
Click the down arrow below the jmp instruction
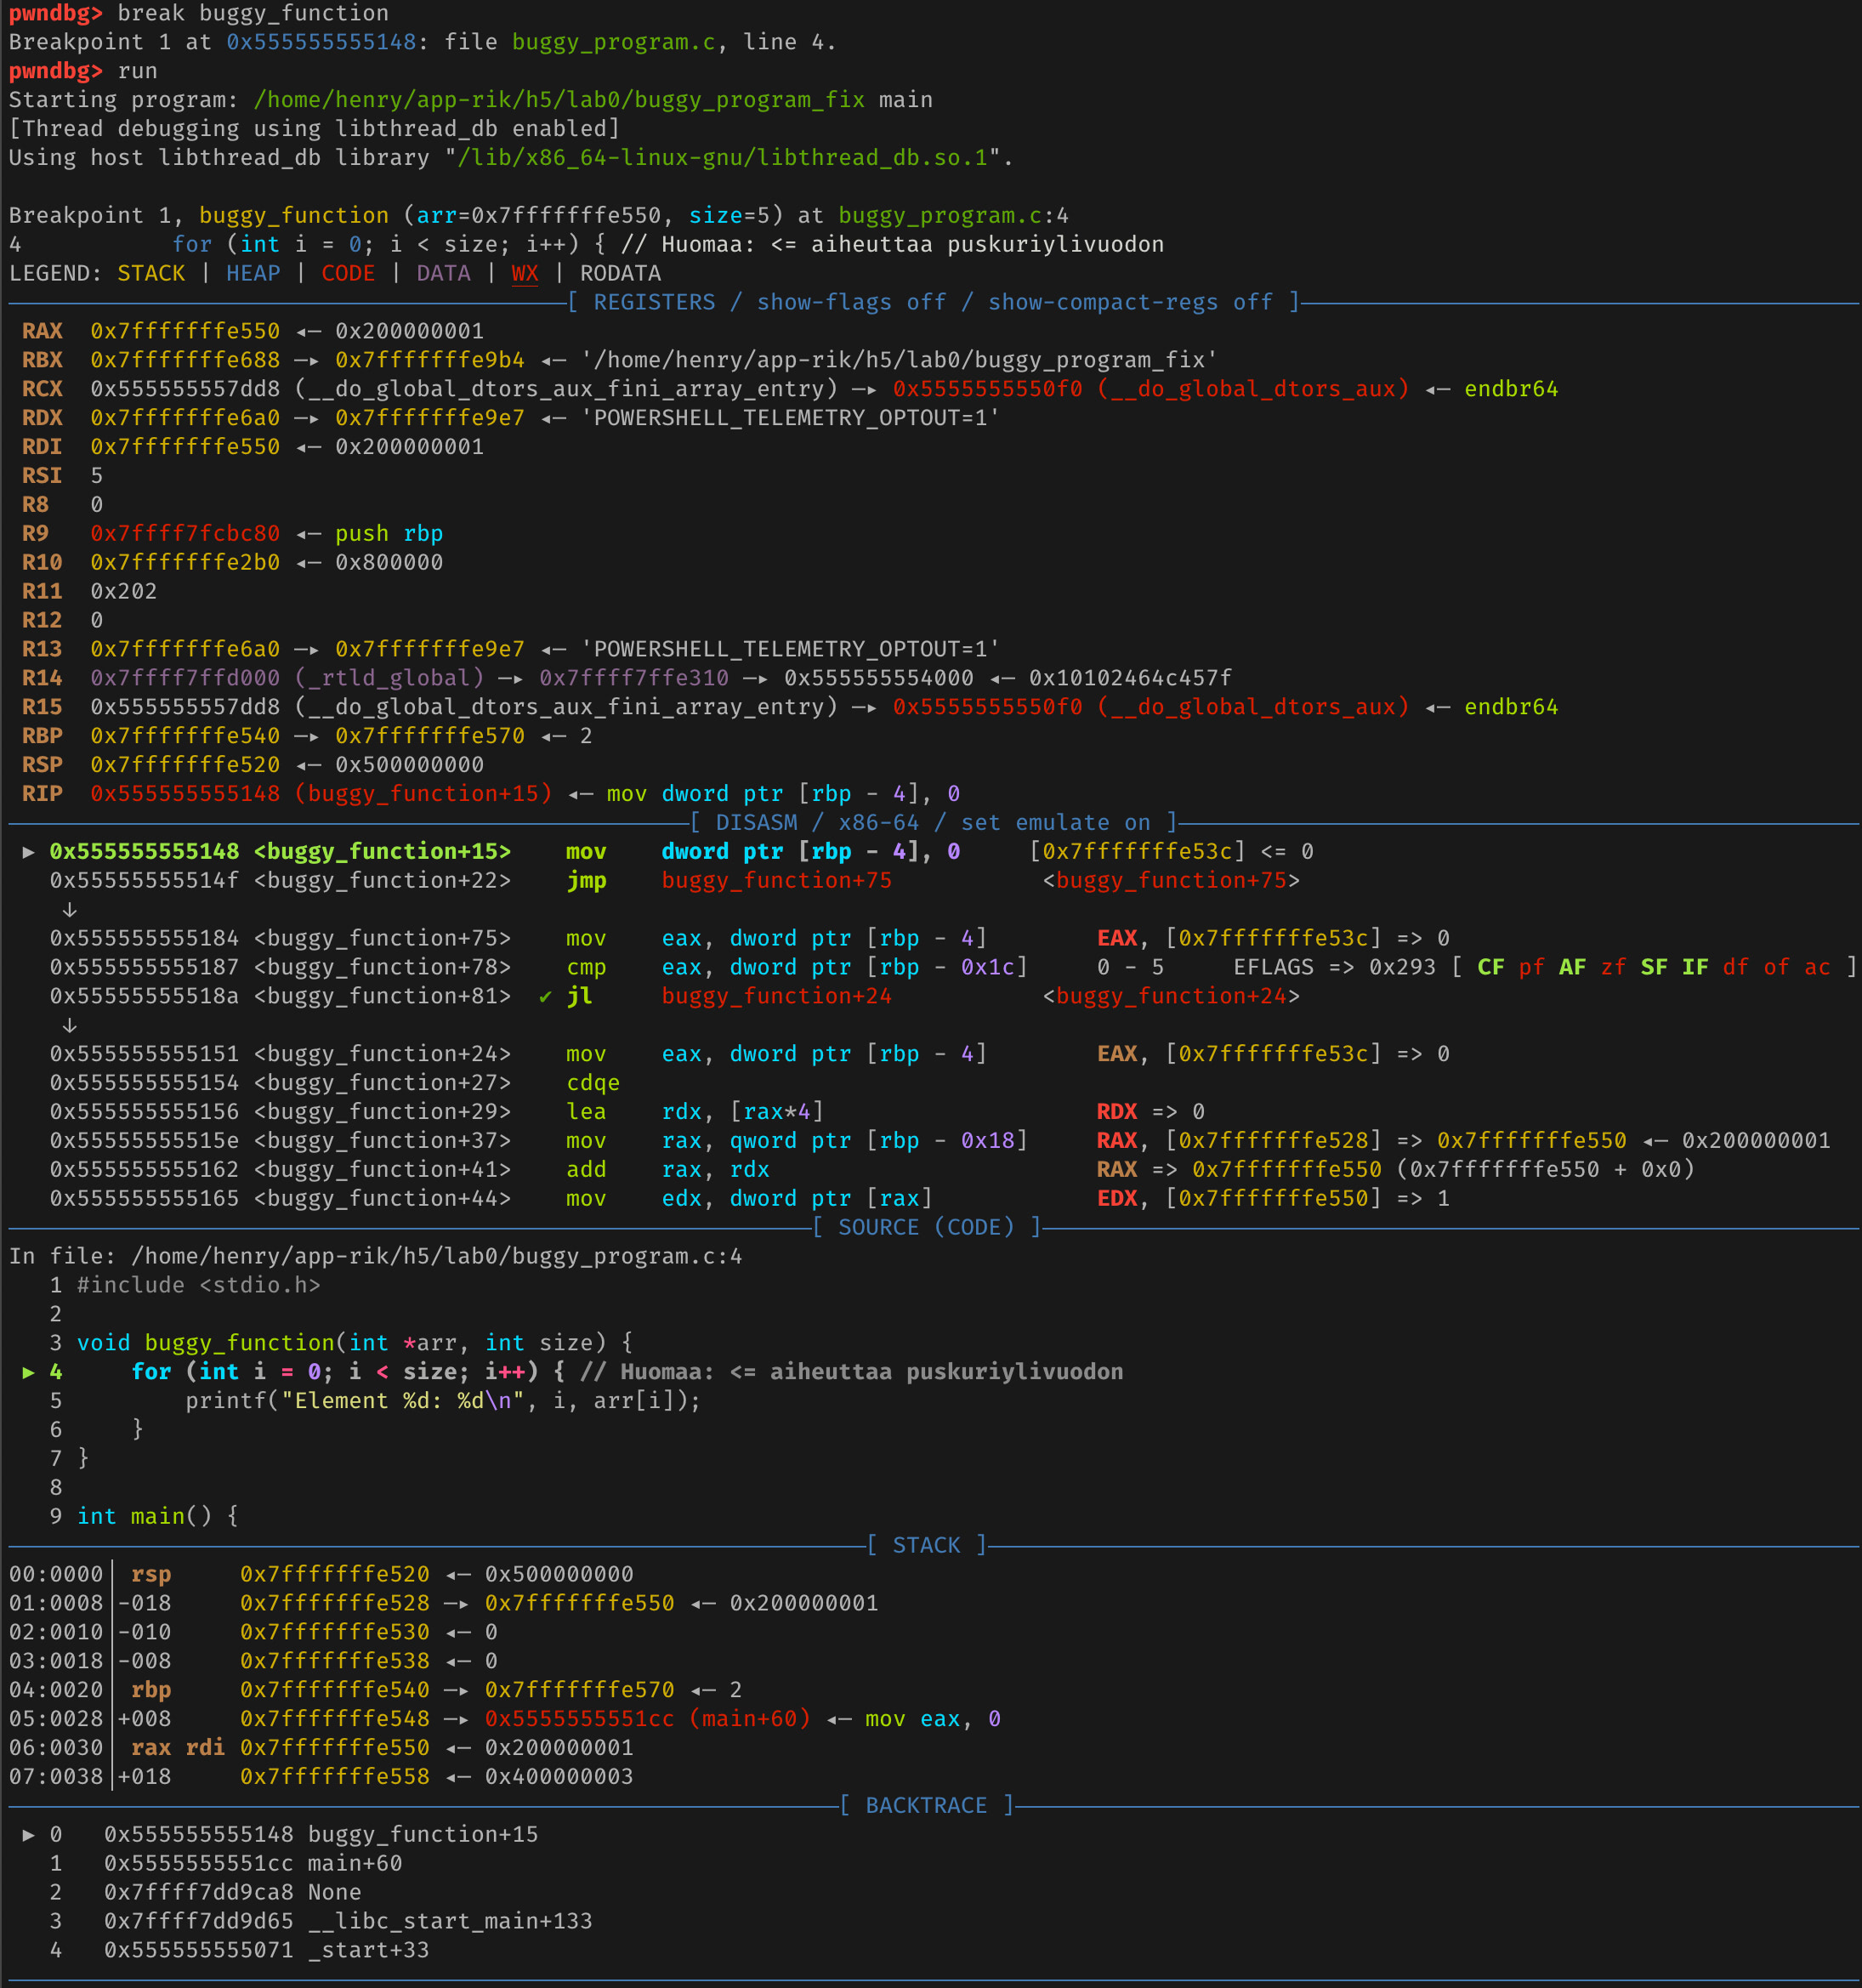pyautogui.click(x=69, y=910)
